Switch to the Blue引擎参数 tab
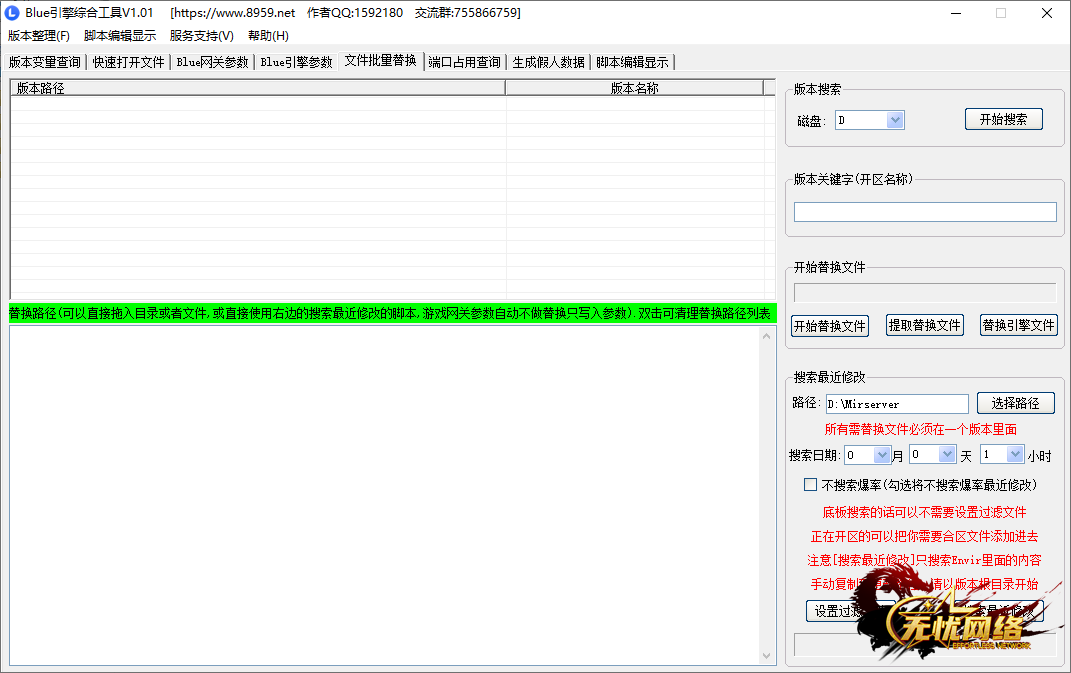Image resolution: width=1071 pixels, height=673 pixels. [296, 62]
